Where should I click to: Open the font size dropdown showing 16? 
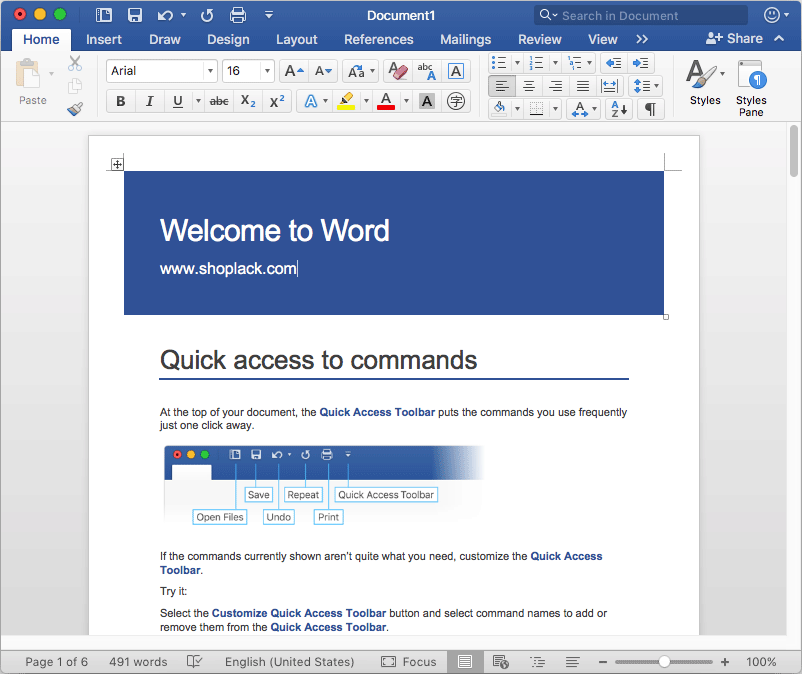[x=267, y=71]
